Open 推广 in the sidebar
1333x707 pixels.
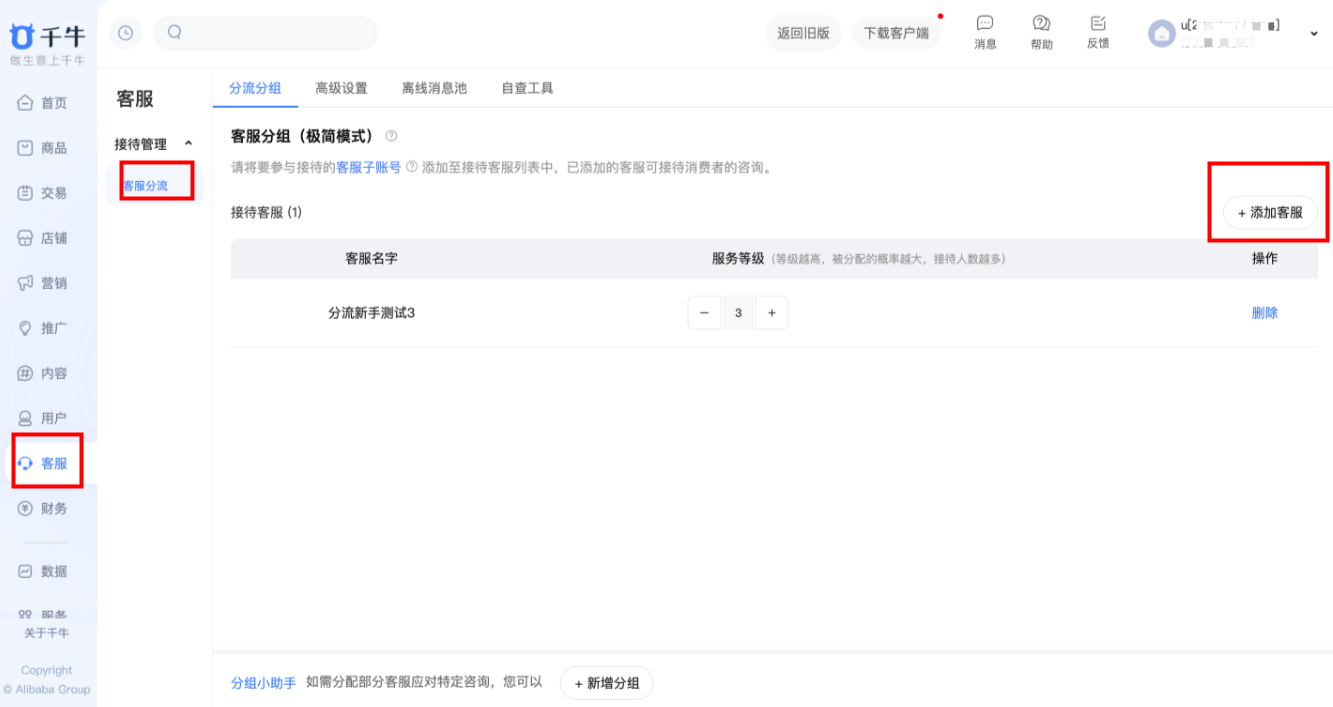coord(43,328)
